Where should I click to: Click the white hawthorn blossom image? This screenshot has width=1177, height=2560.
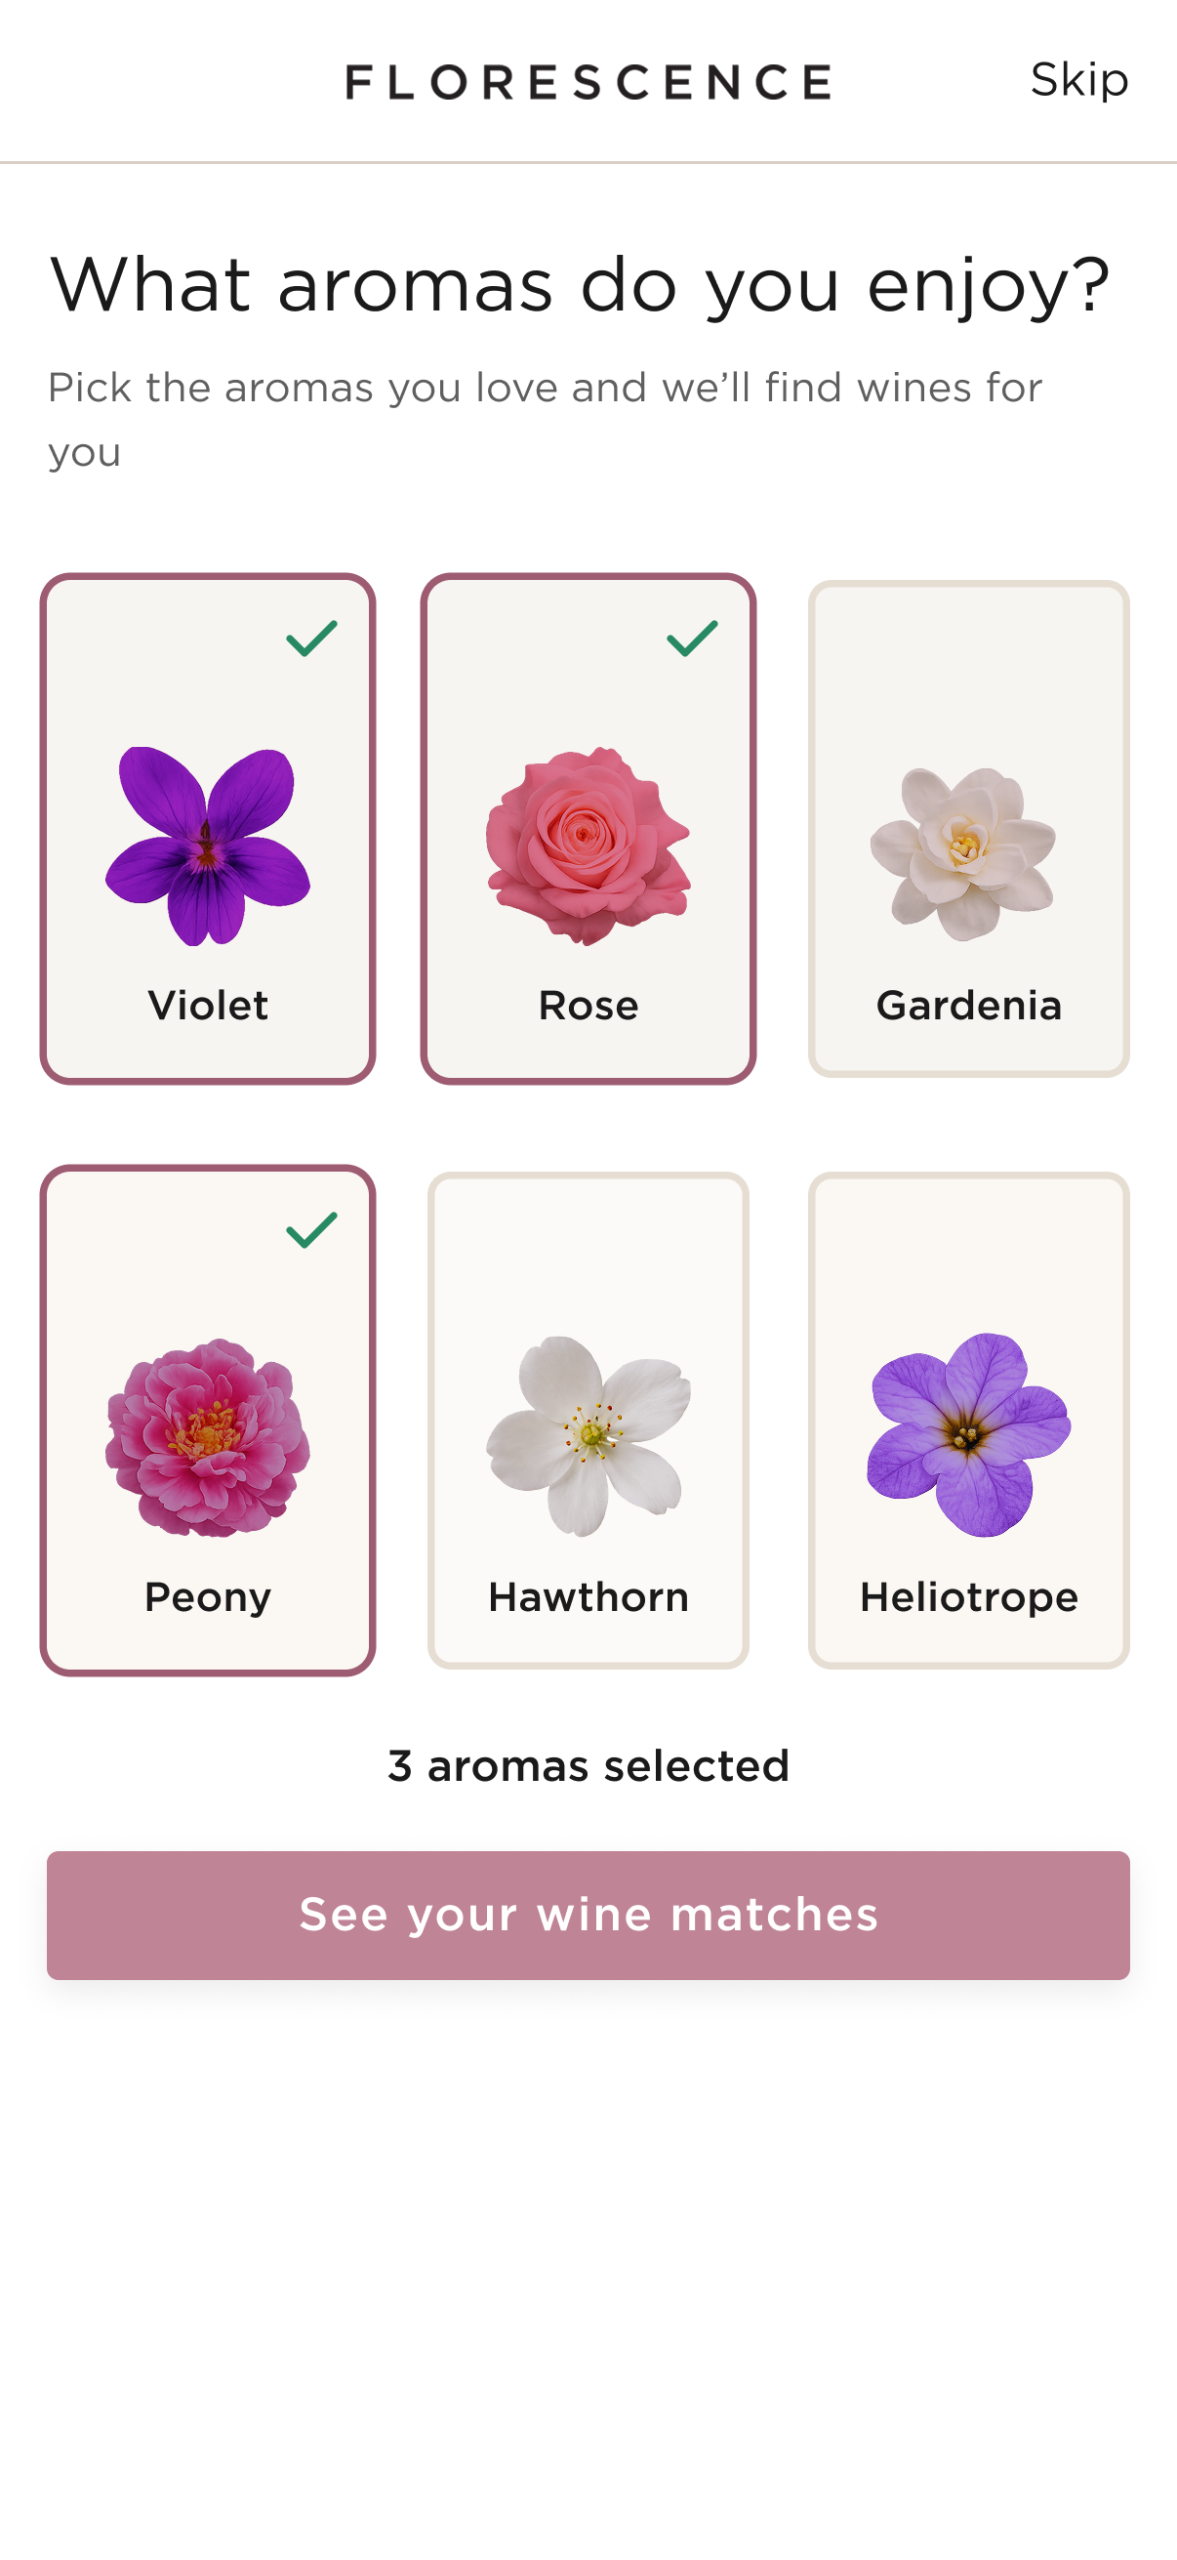coord(588,1436)
